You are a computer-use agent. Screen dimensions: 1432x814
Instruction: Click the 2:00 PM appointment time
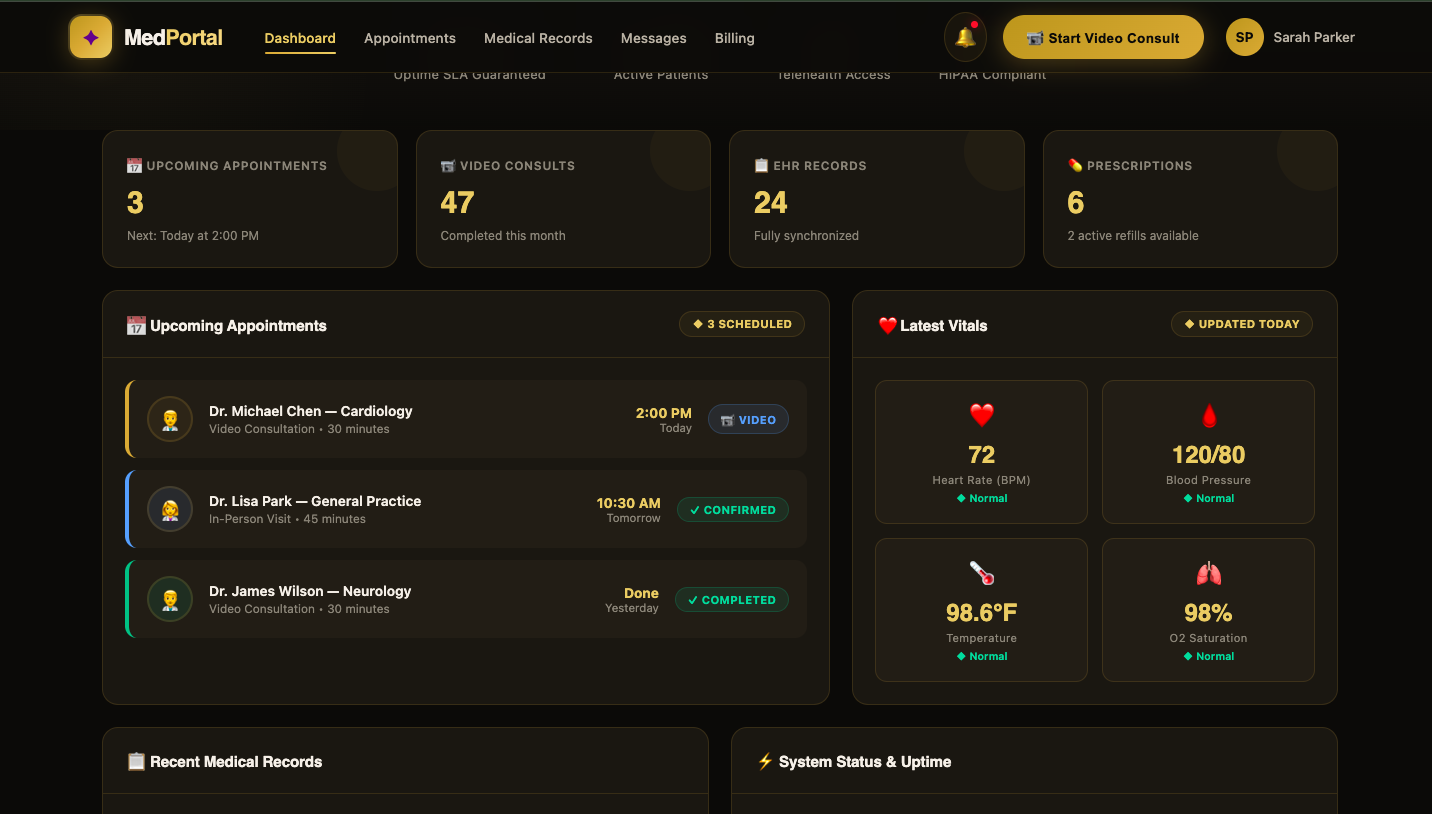click(664, 413)
